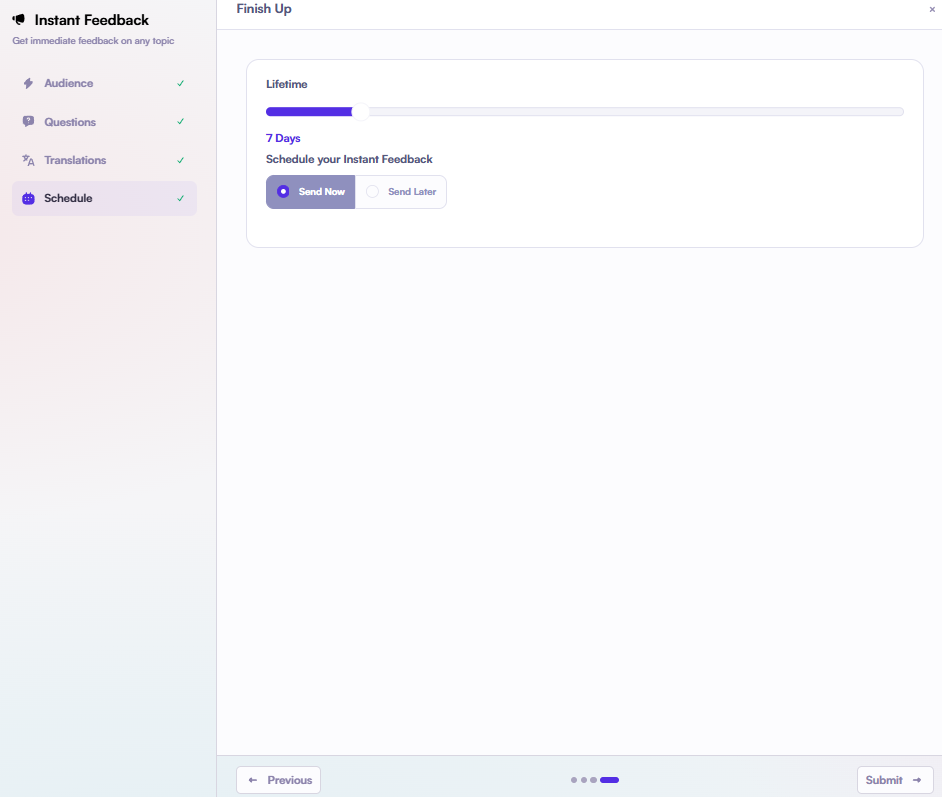Choose the Send Later radio option
The height and width of the screenshot is (797, 942).
401,192
